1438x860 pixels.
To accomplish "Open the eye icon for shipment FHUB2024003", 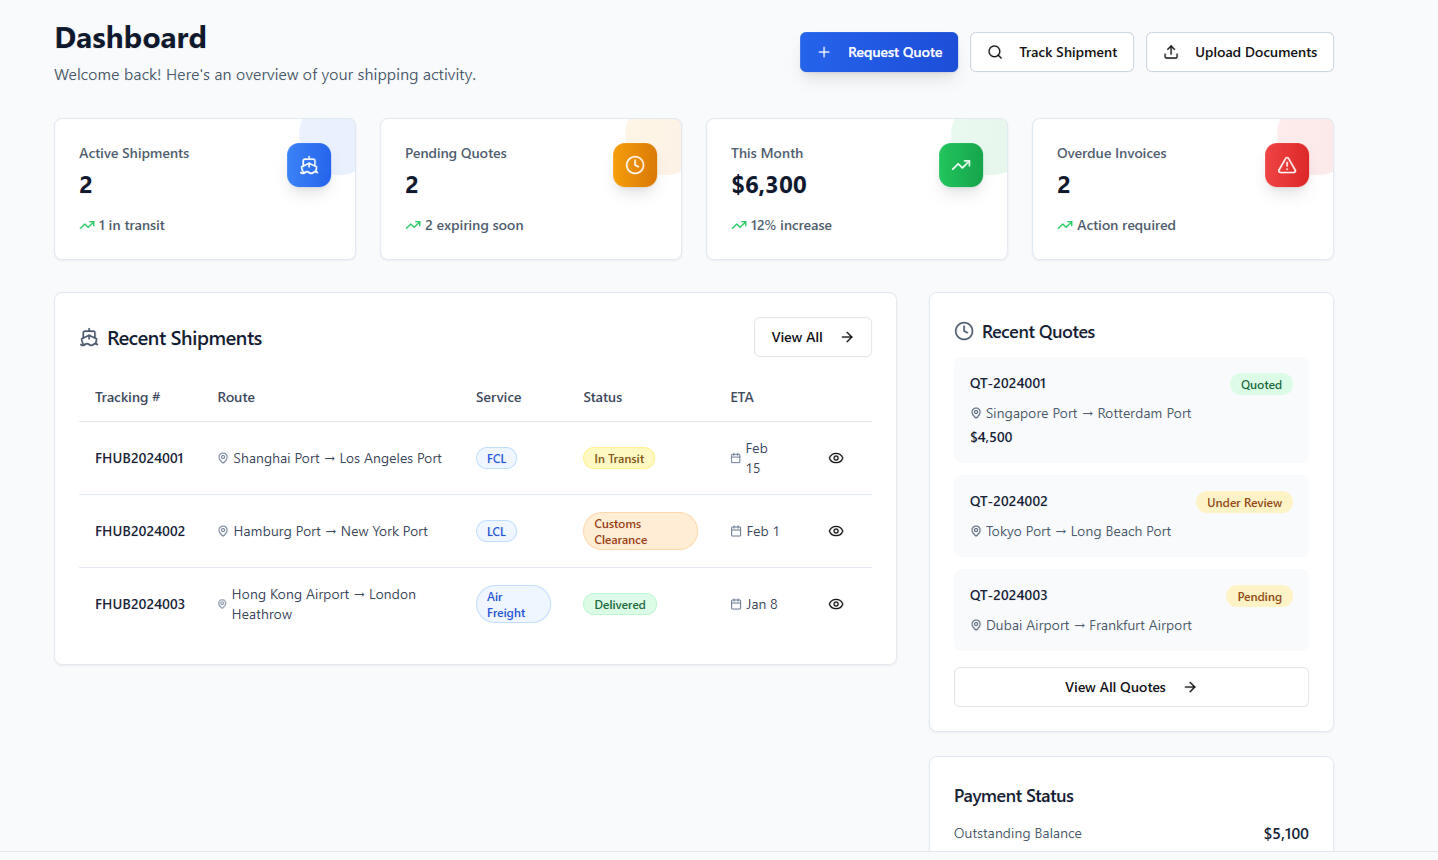I will (836, 604).
